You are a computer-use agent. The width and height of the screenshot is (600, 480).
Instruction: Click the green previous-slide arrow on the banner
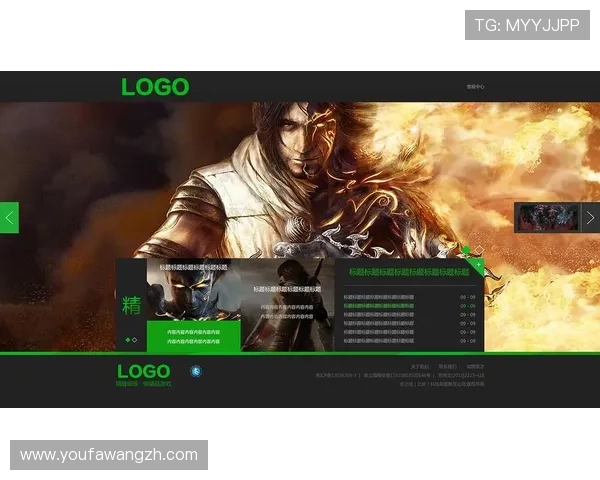9,217
